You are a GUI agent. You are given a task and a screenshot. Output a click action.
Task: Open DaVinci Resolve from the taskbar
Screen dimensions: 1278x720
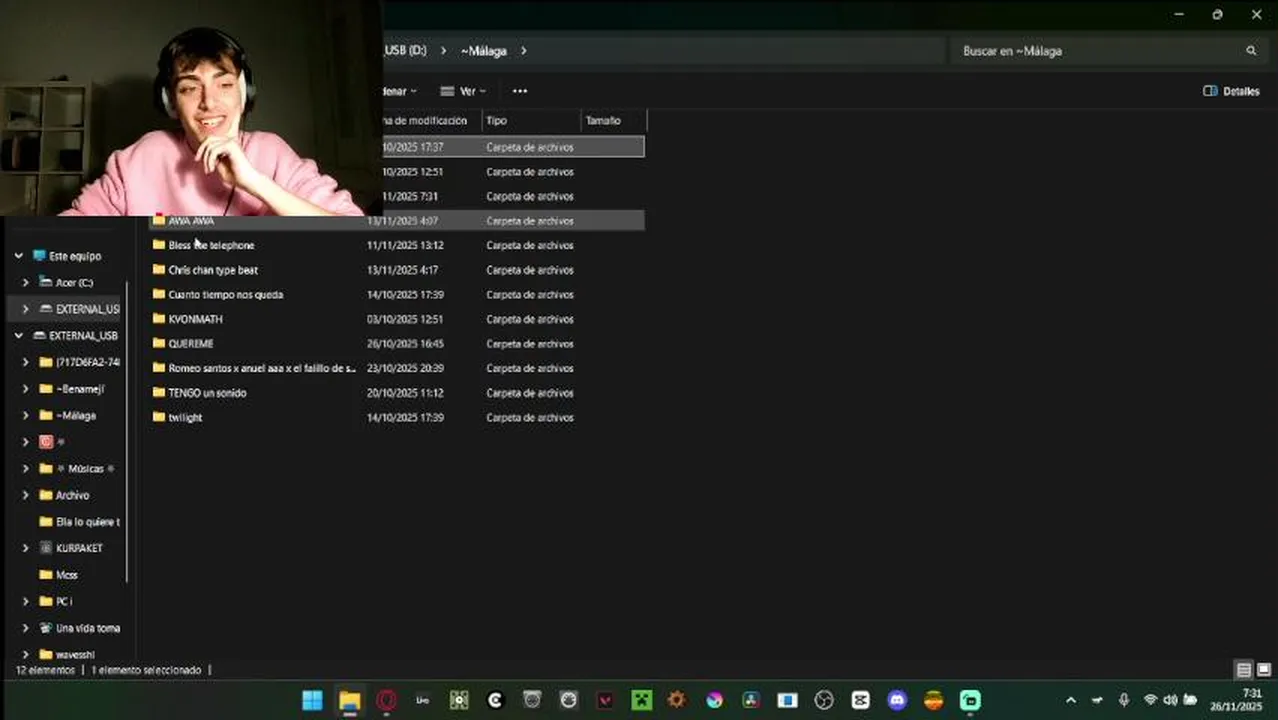(751, 700)
